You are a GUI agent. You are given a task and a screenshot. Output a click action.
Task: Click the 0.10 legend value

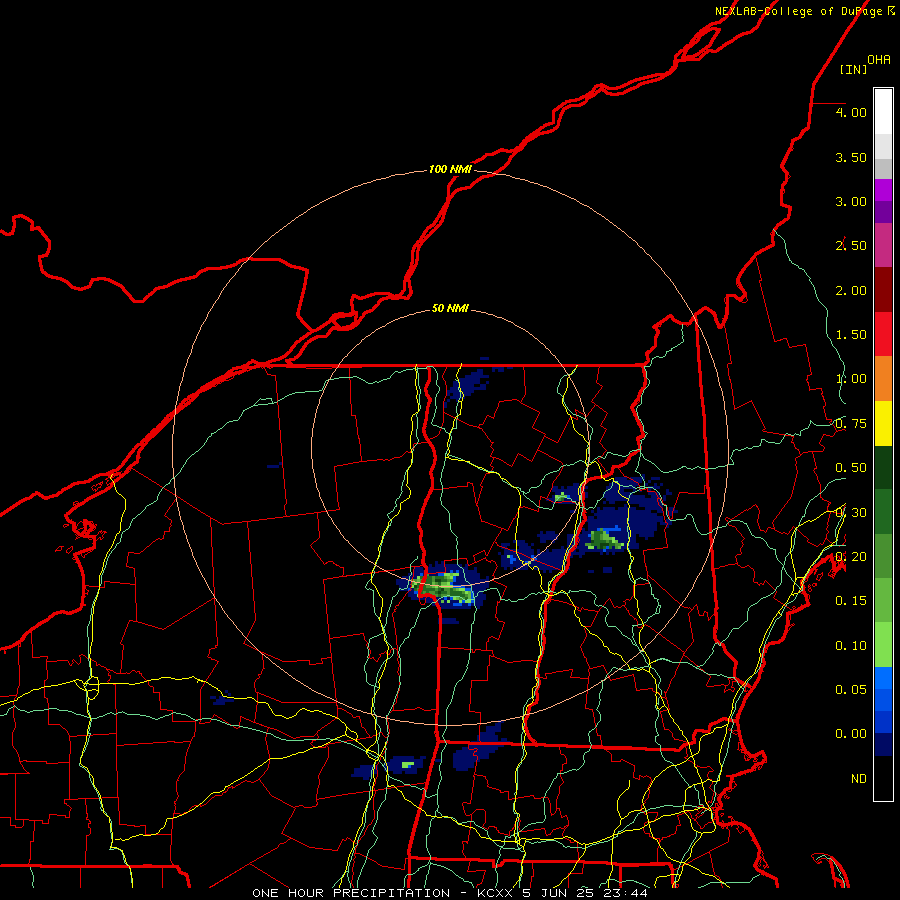[851, 646]
